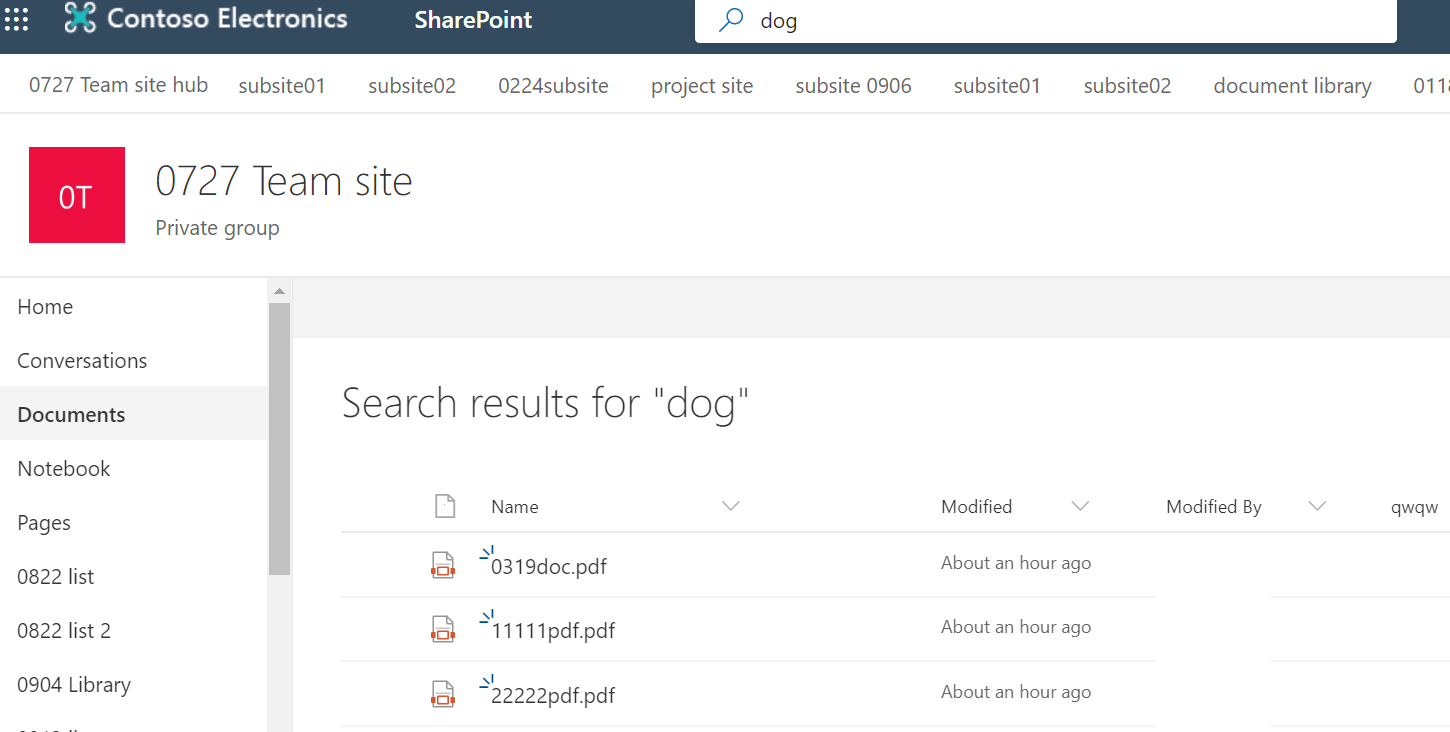This screenshot has width=1450, height=732.
Task: Expand the Modified By column menu
Action: (1317, 507)
